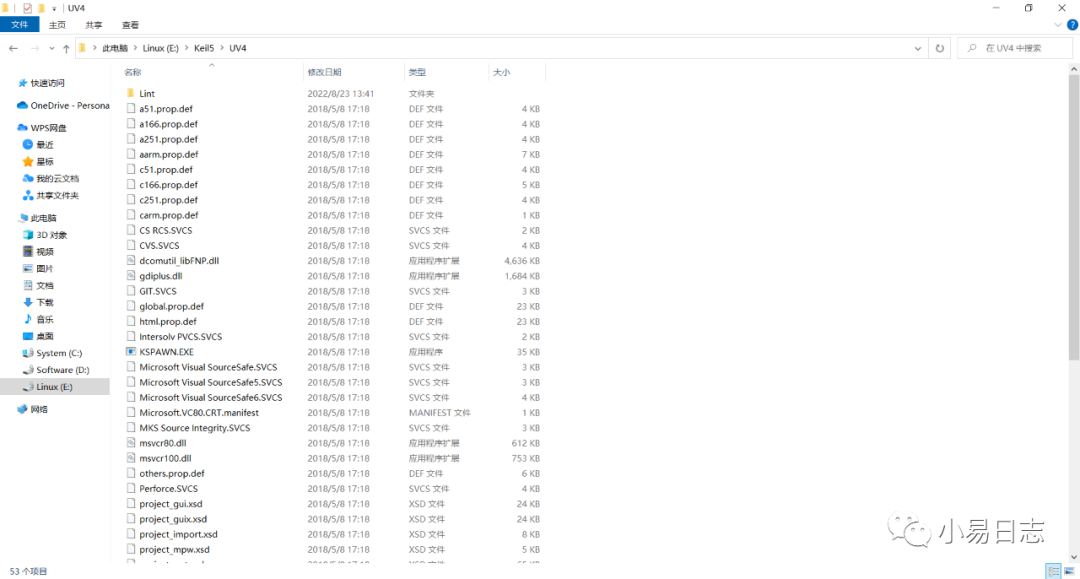Screen dimensions: 1080x579
Task: Expand the address bar history dropdown
Action: 917,48
